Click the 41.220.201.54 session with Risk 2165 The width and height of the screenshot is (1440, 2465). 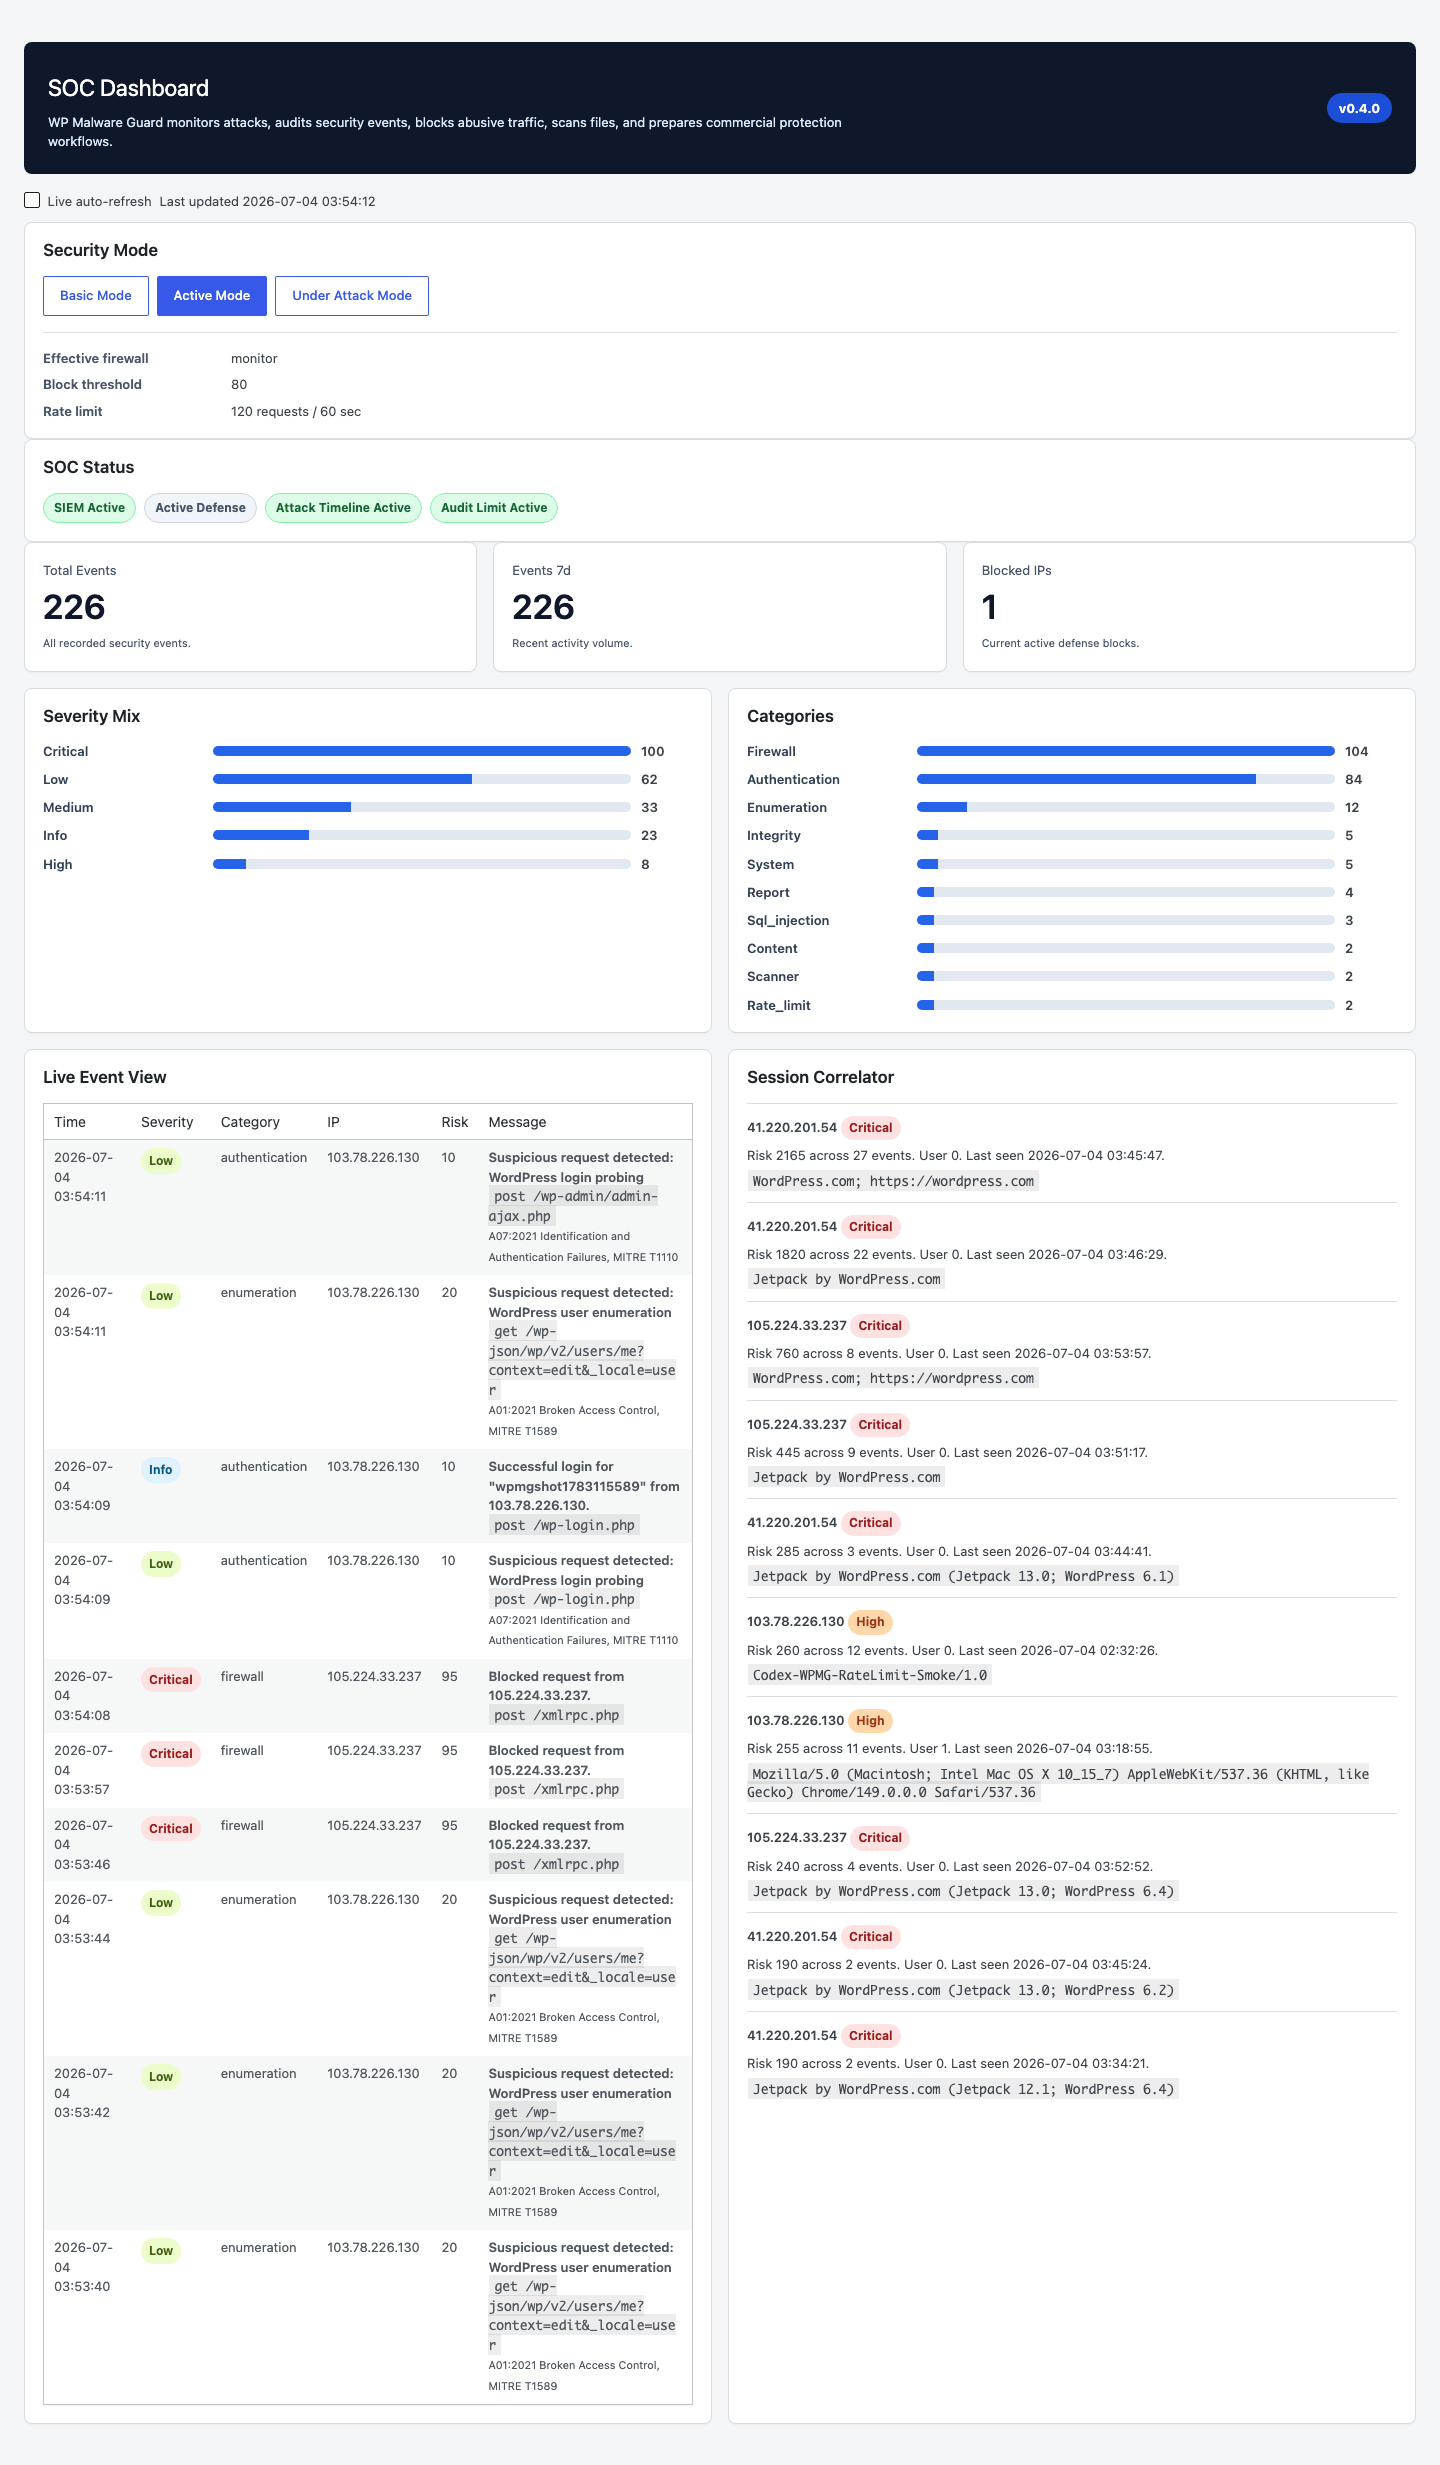(x=1072, y=1153)
